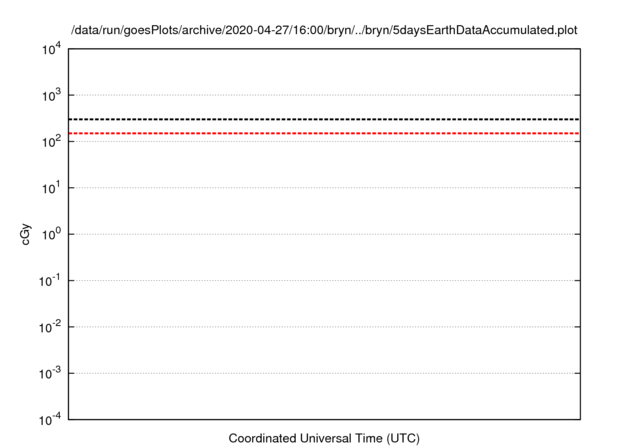The width and height of the screenshot is (640, 448).
Task: Click the Coordinated Universal Time axis label
Action: [324, 438]
